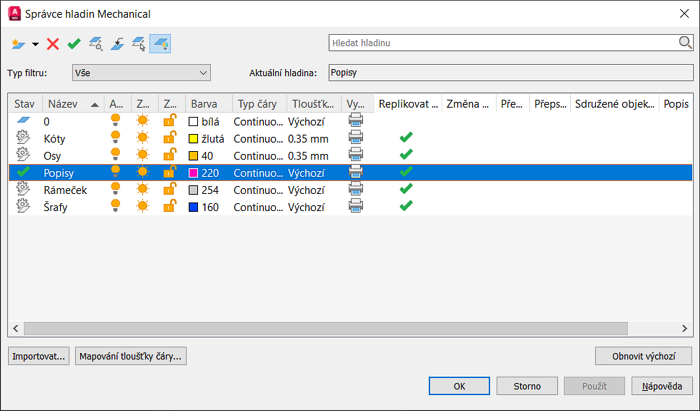Click in the Hledat hladinu search field
This screenshot has width=700, height=411.
tap(500, 43)
